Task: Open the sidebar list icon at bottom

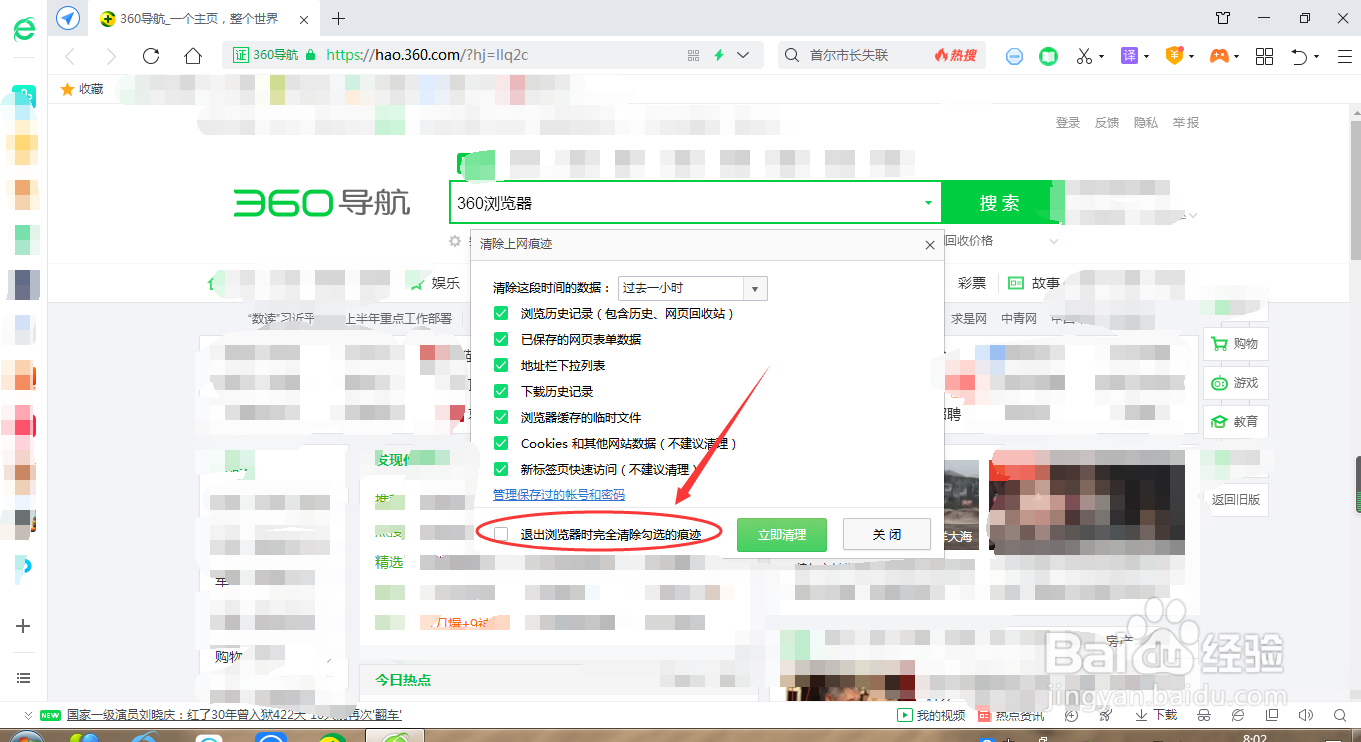Action: coord(23,678)
